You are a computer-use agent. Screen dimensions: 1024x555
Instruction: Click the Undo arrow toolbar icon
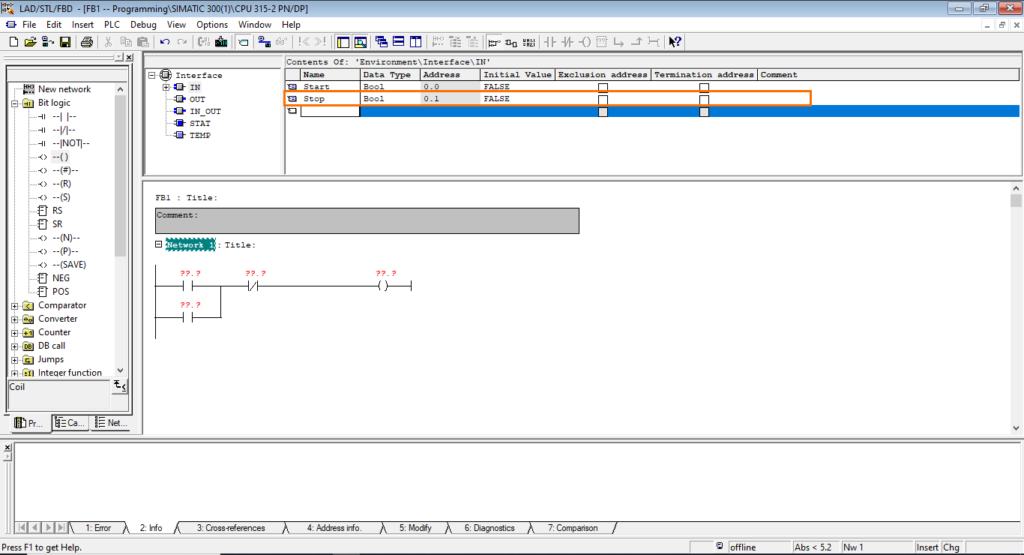tap(165, 42)
